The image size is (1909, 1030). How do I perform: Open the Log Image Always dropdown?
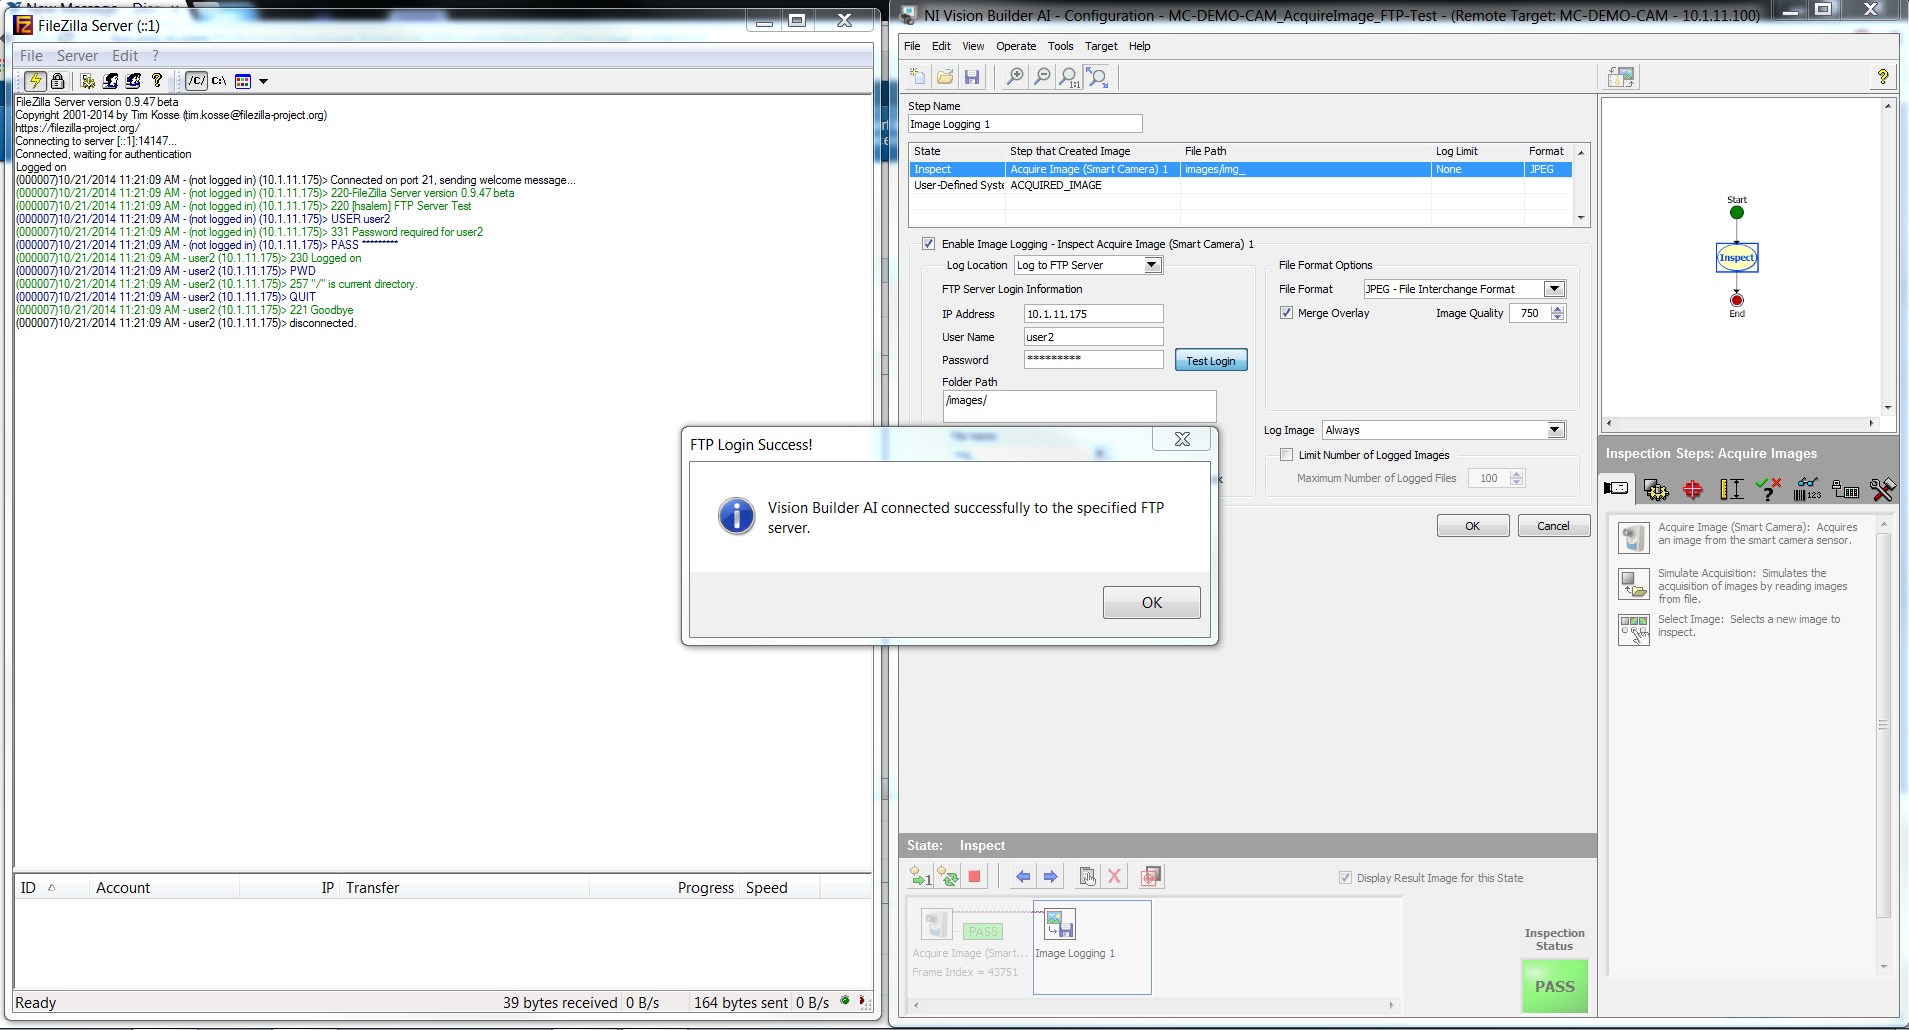(1555, 430)
